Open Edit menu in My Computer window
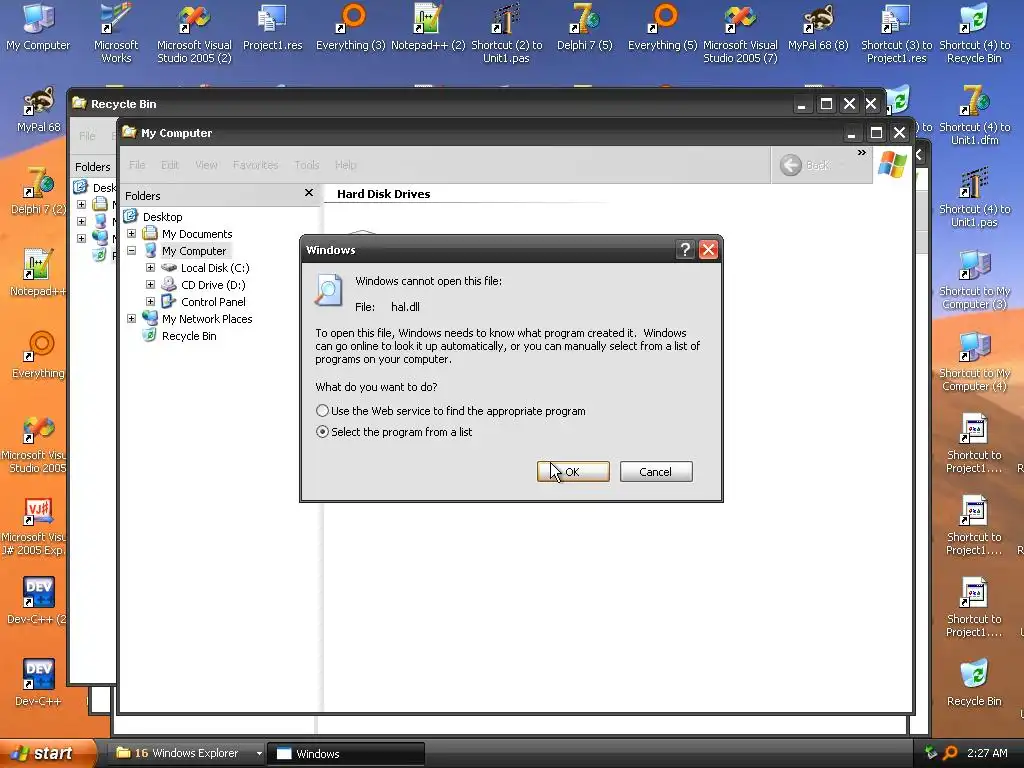1024x768 pixels. pyautogui.click(x=170, y=165)
